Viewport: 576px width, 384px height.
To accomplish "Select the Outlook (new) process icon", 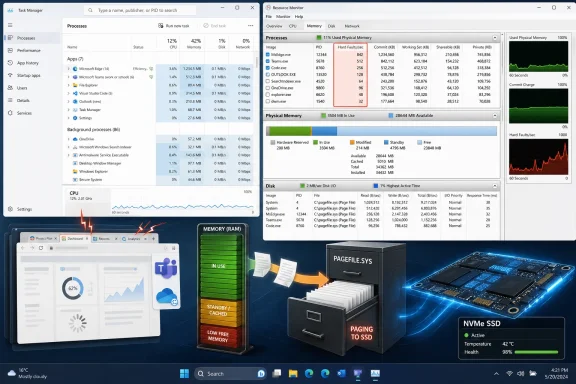I will [x=75, y=101].
